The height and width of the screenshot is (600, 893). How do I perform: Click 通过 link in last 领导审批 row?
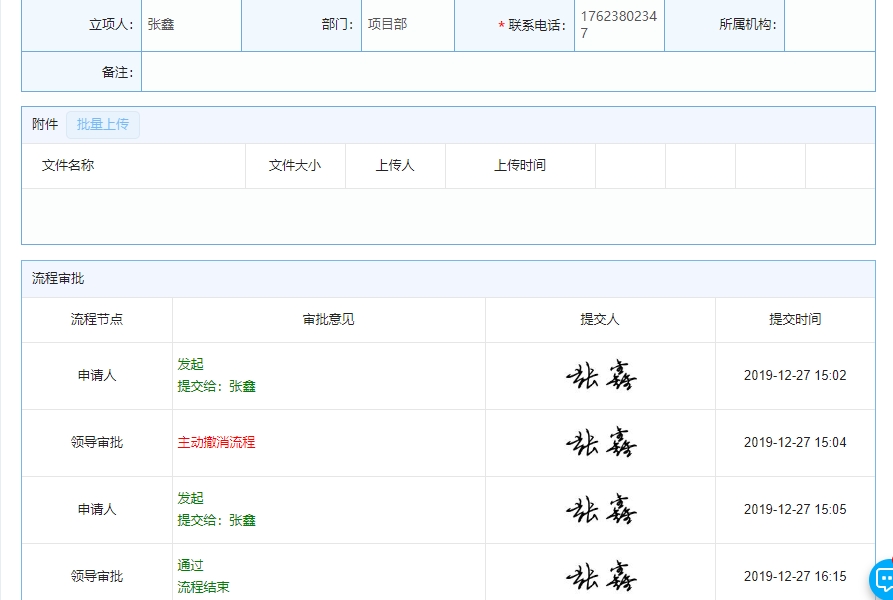point(190,565)
